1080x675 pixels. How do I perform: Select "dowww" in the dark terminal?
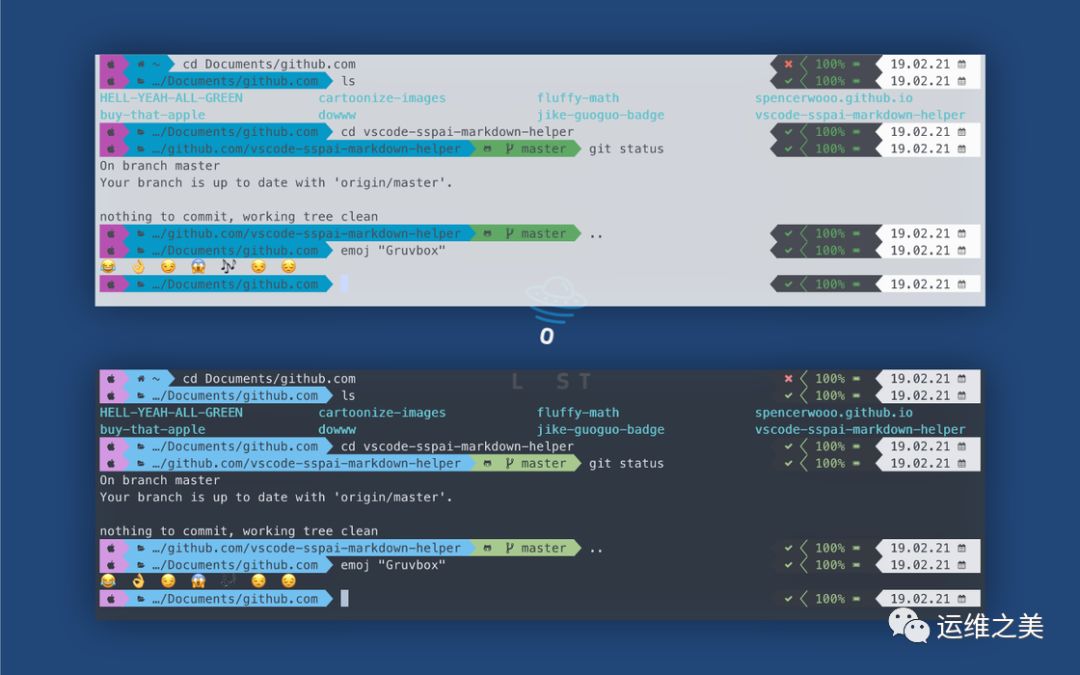click(337, 430)
